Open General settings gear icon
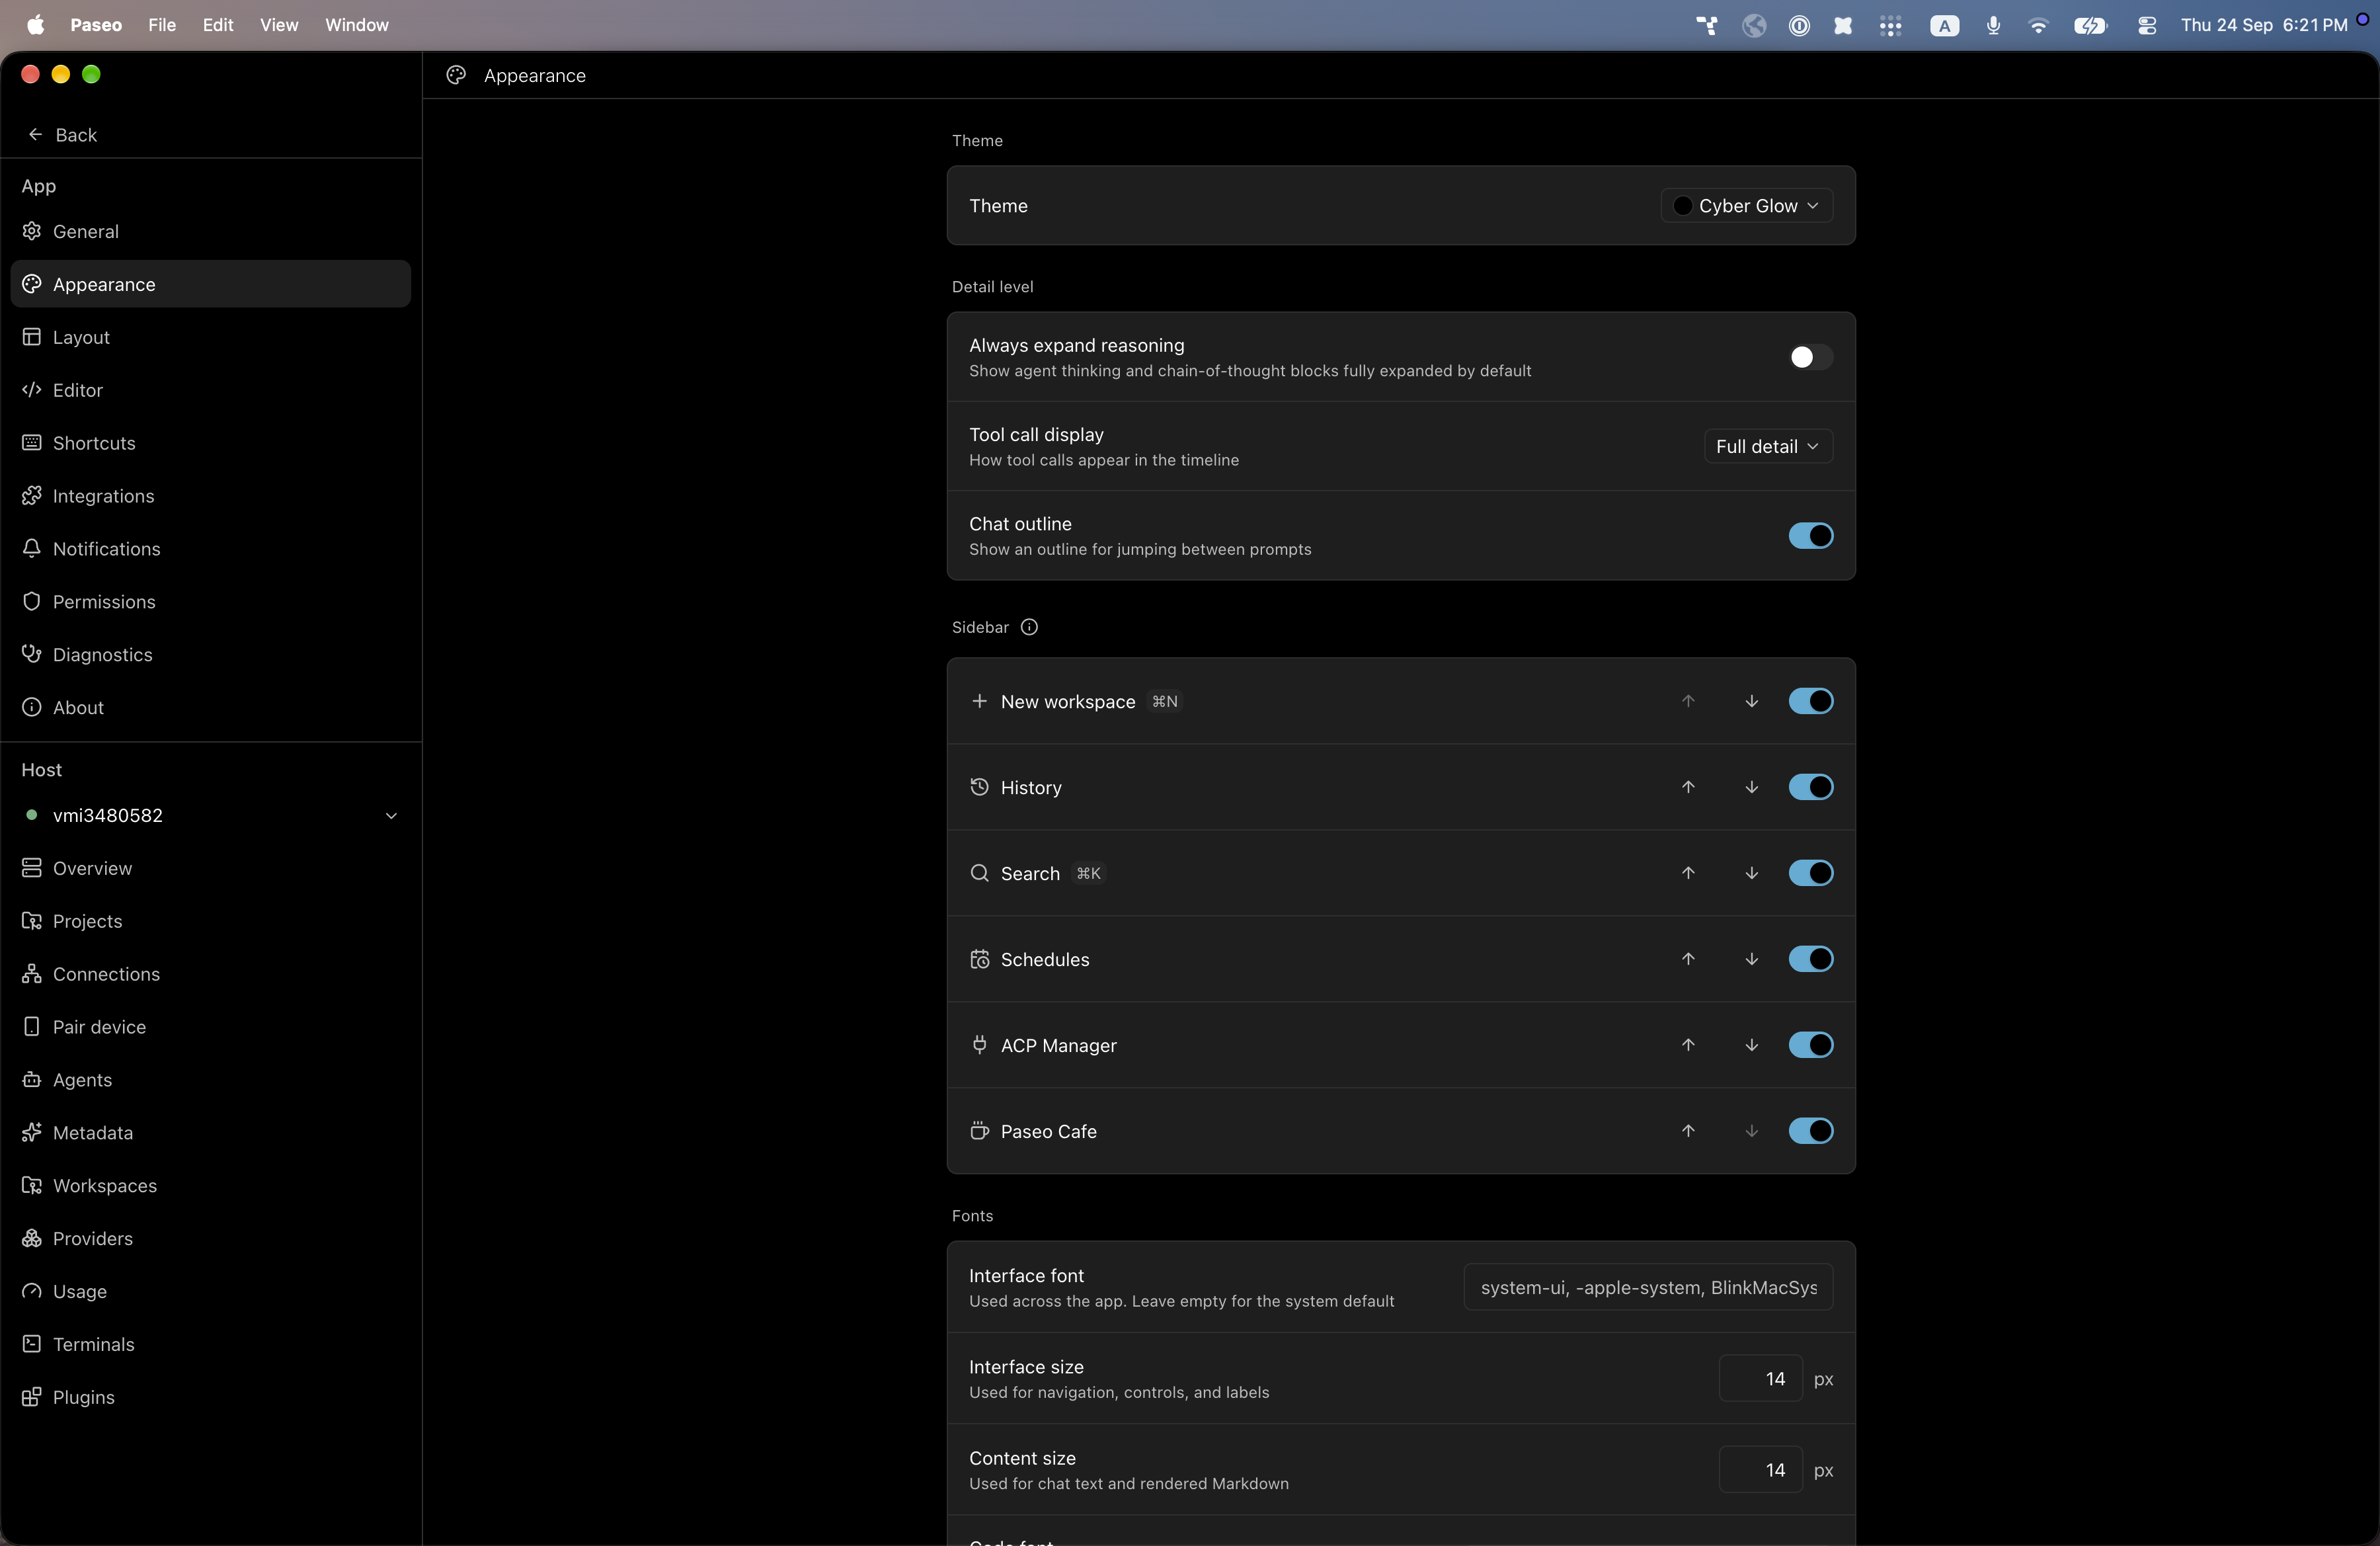This screenshot has height=1546, width=2380. pyautogui.click(x=32, y=231)
